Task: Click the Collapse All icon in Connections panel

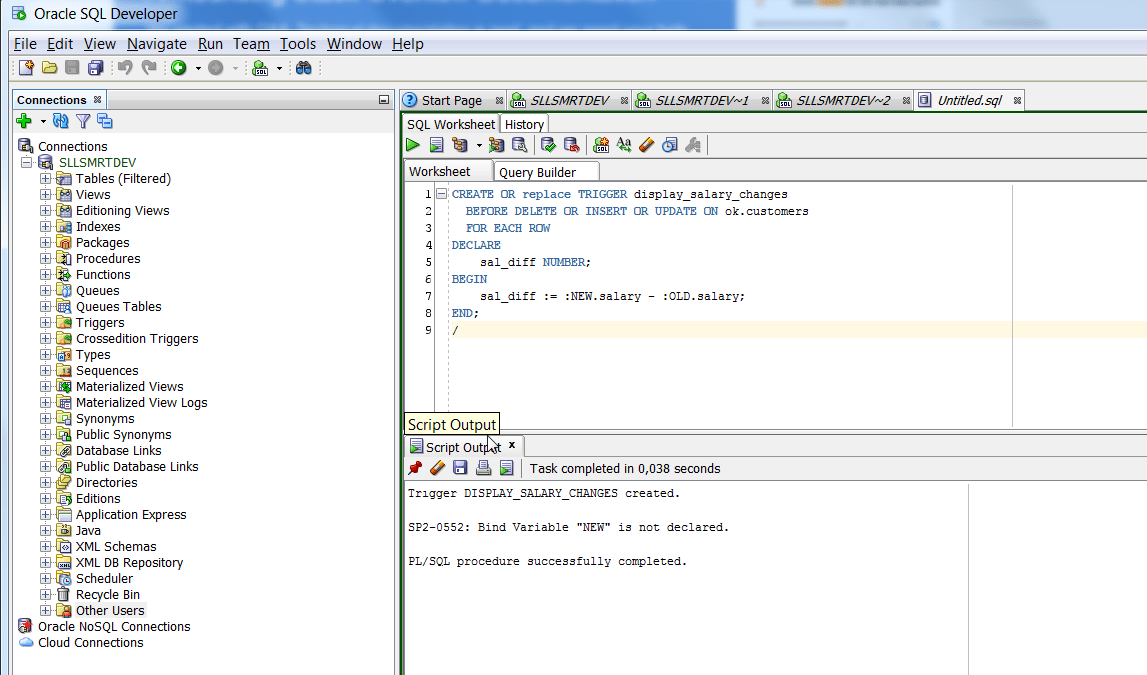Action: 105,121
